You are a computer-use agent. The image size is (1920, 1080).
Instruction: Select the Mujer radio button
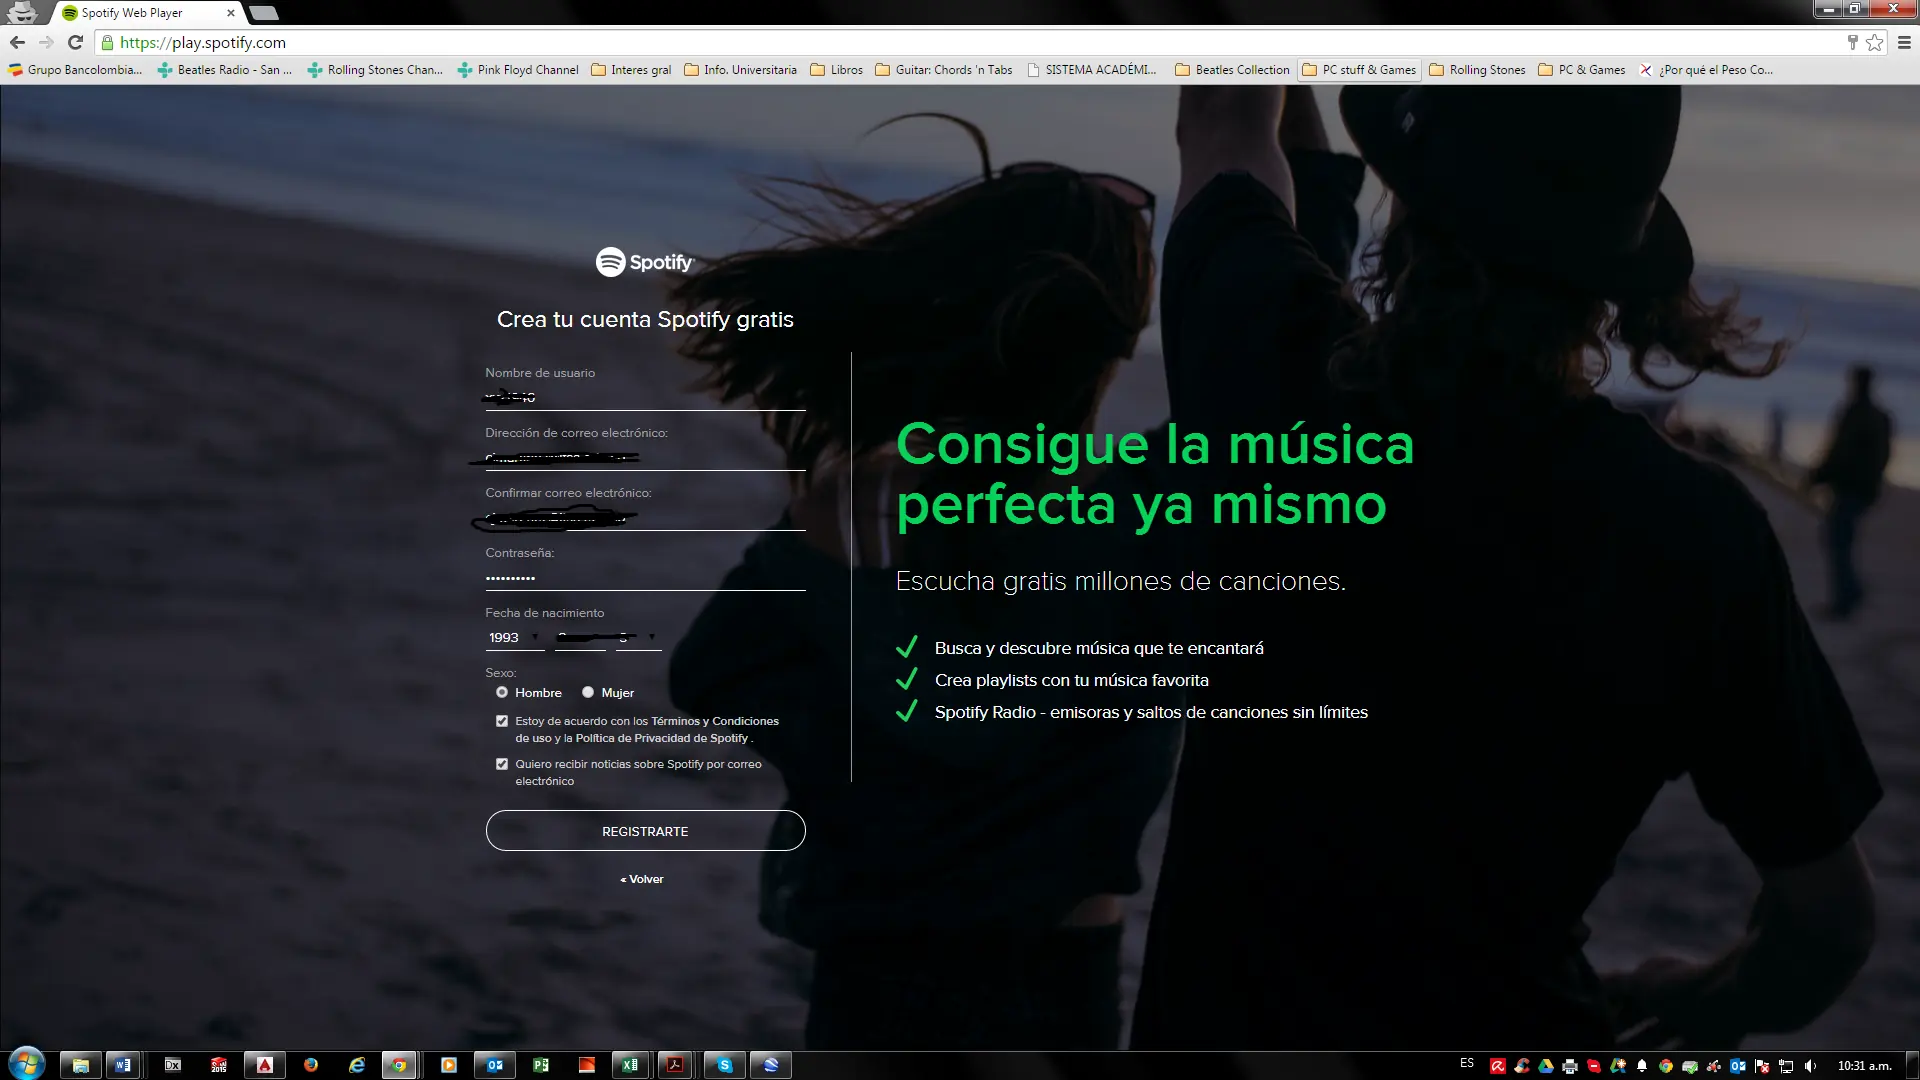tap(588, 692)
